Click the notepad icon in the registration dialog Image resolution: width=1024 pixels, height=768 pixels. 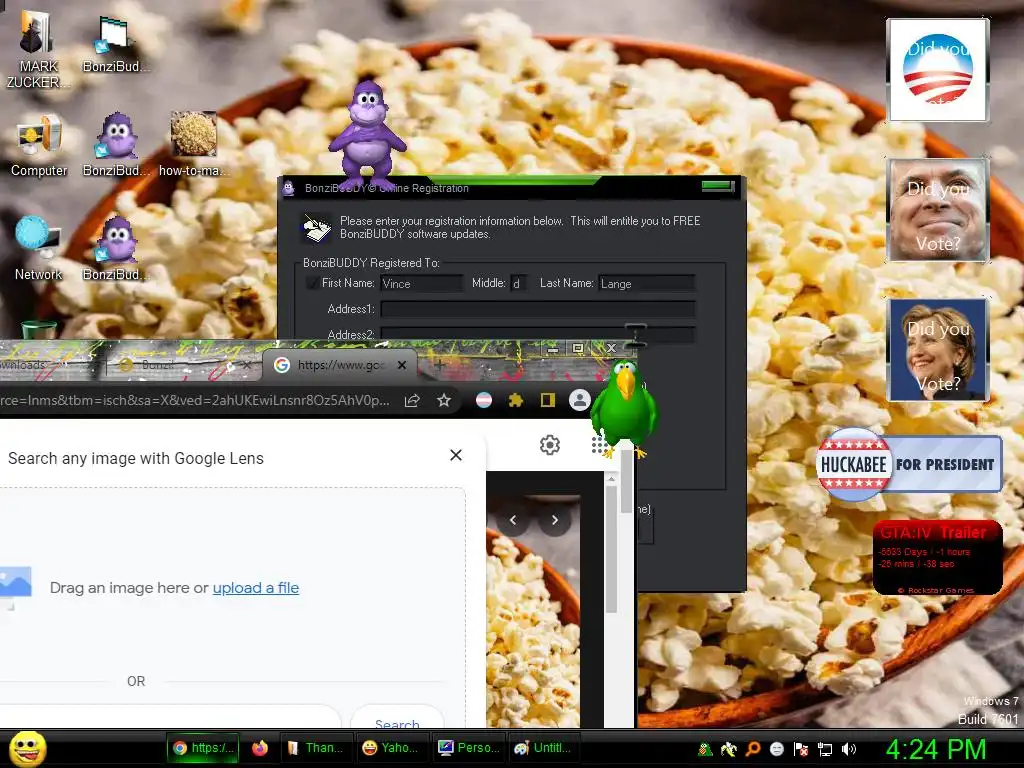[x=316, y=228]
